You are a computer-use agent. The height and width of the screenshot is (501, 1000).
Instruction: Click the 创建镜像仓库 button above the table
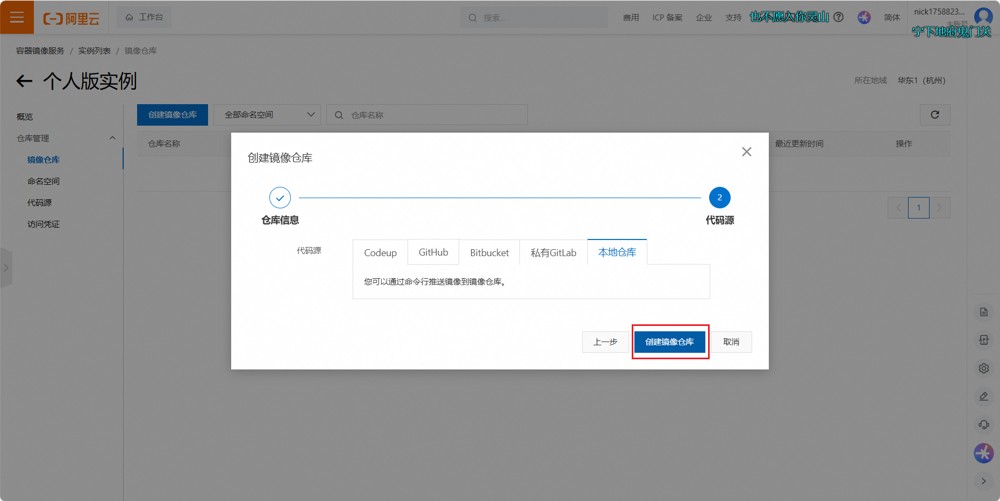tap(172, 115)
